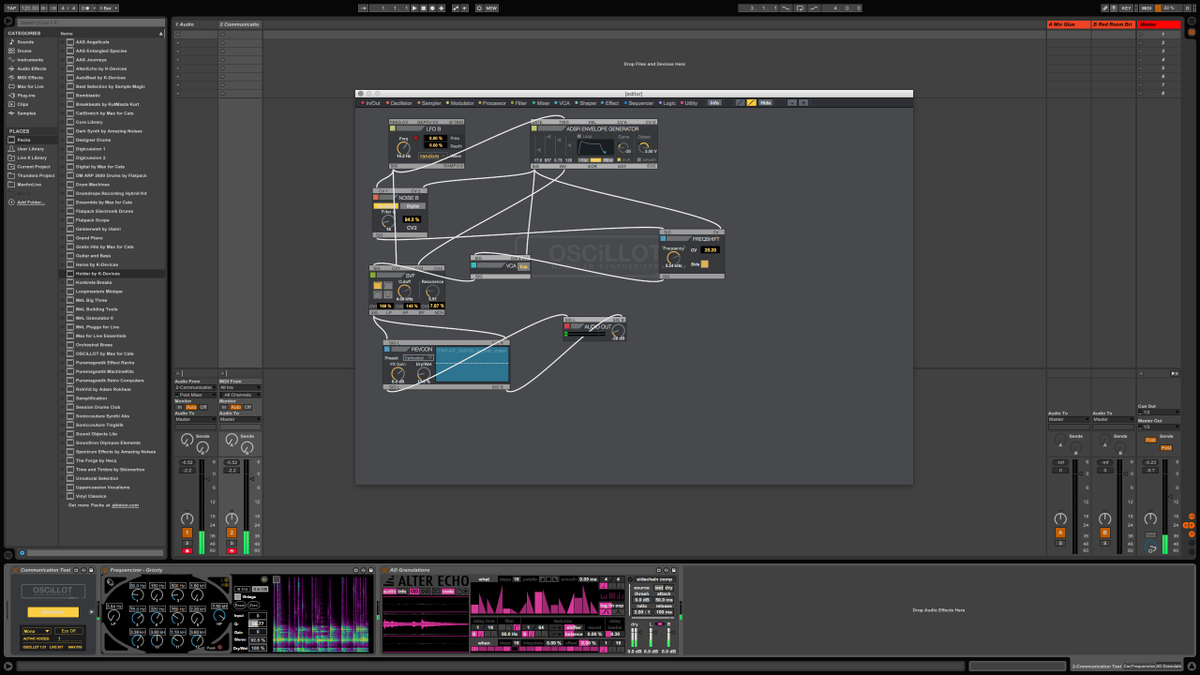
Task: Select Audio Effects in the browser categories
Action: pos(31,68)
